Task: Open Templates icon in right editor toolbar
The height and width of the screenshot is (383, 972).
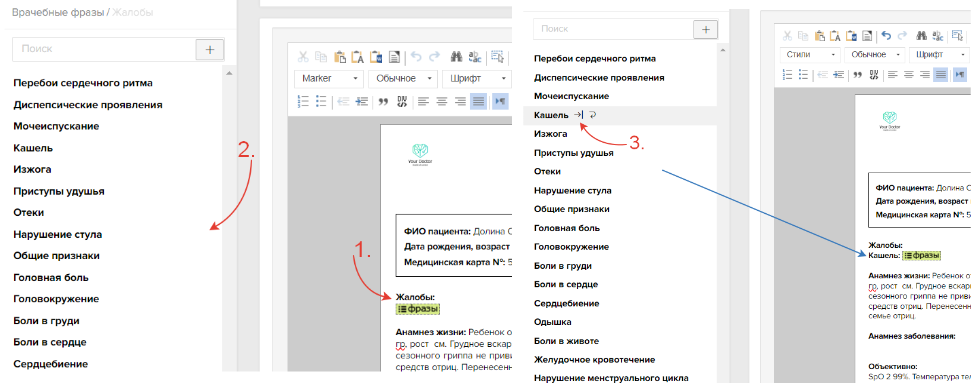Action: tap(868, 36)
